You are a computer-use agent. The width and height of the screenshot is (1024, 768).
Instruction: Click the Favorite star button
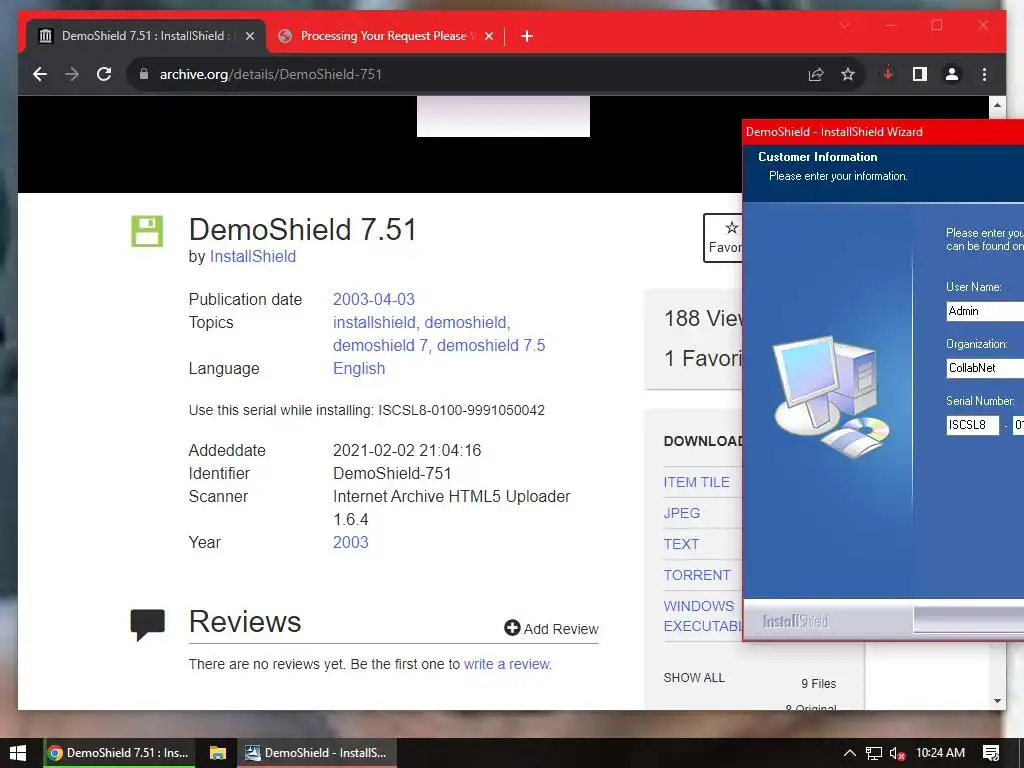pyautogui.click(x=723, y=238)
